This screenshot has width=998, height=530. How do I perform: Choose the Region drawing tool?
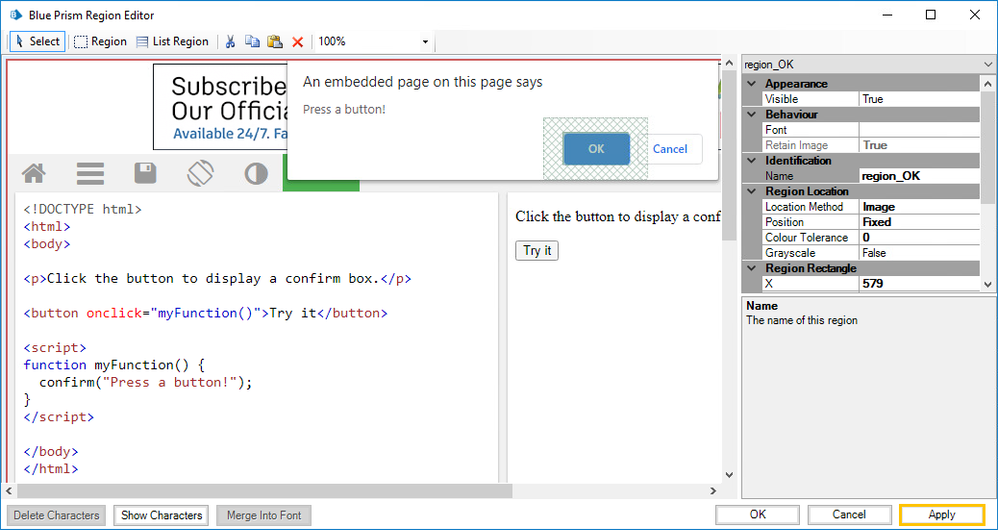point(101,42)
